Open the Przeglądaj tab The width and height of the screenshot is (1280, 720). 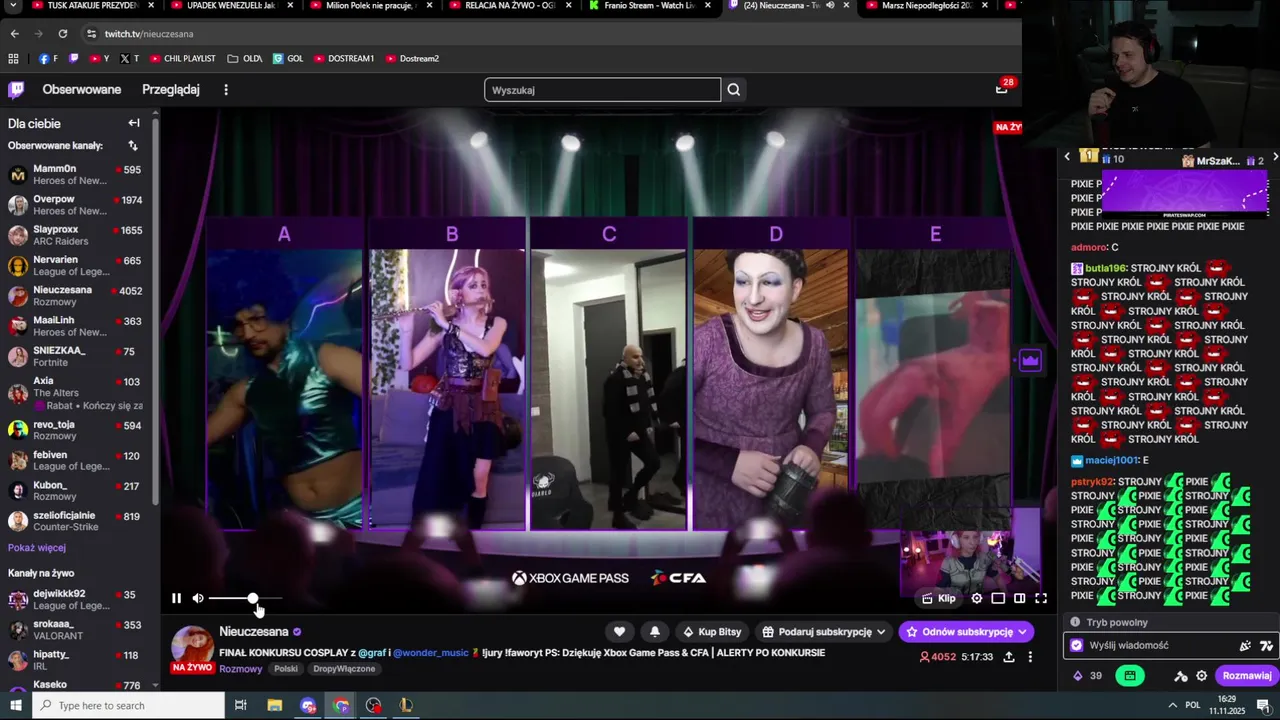tap(171, 90)
